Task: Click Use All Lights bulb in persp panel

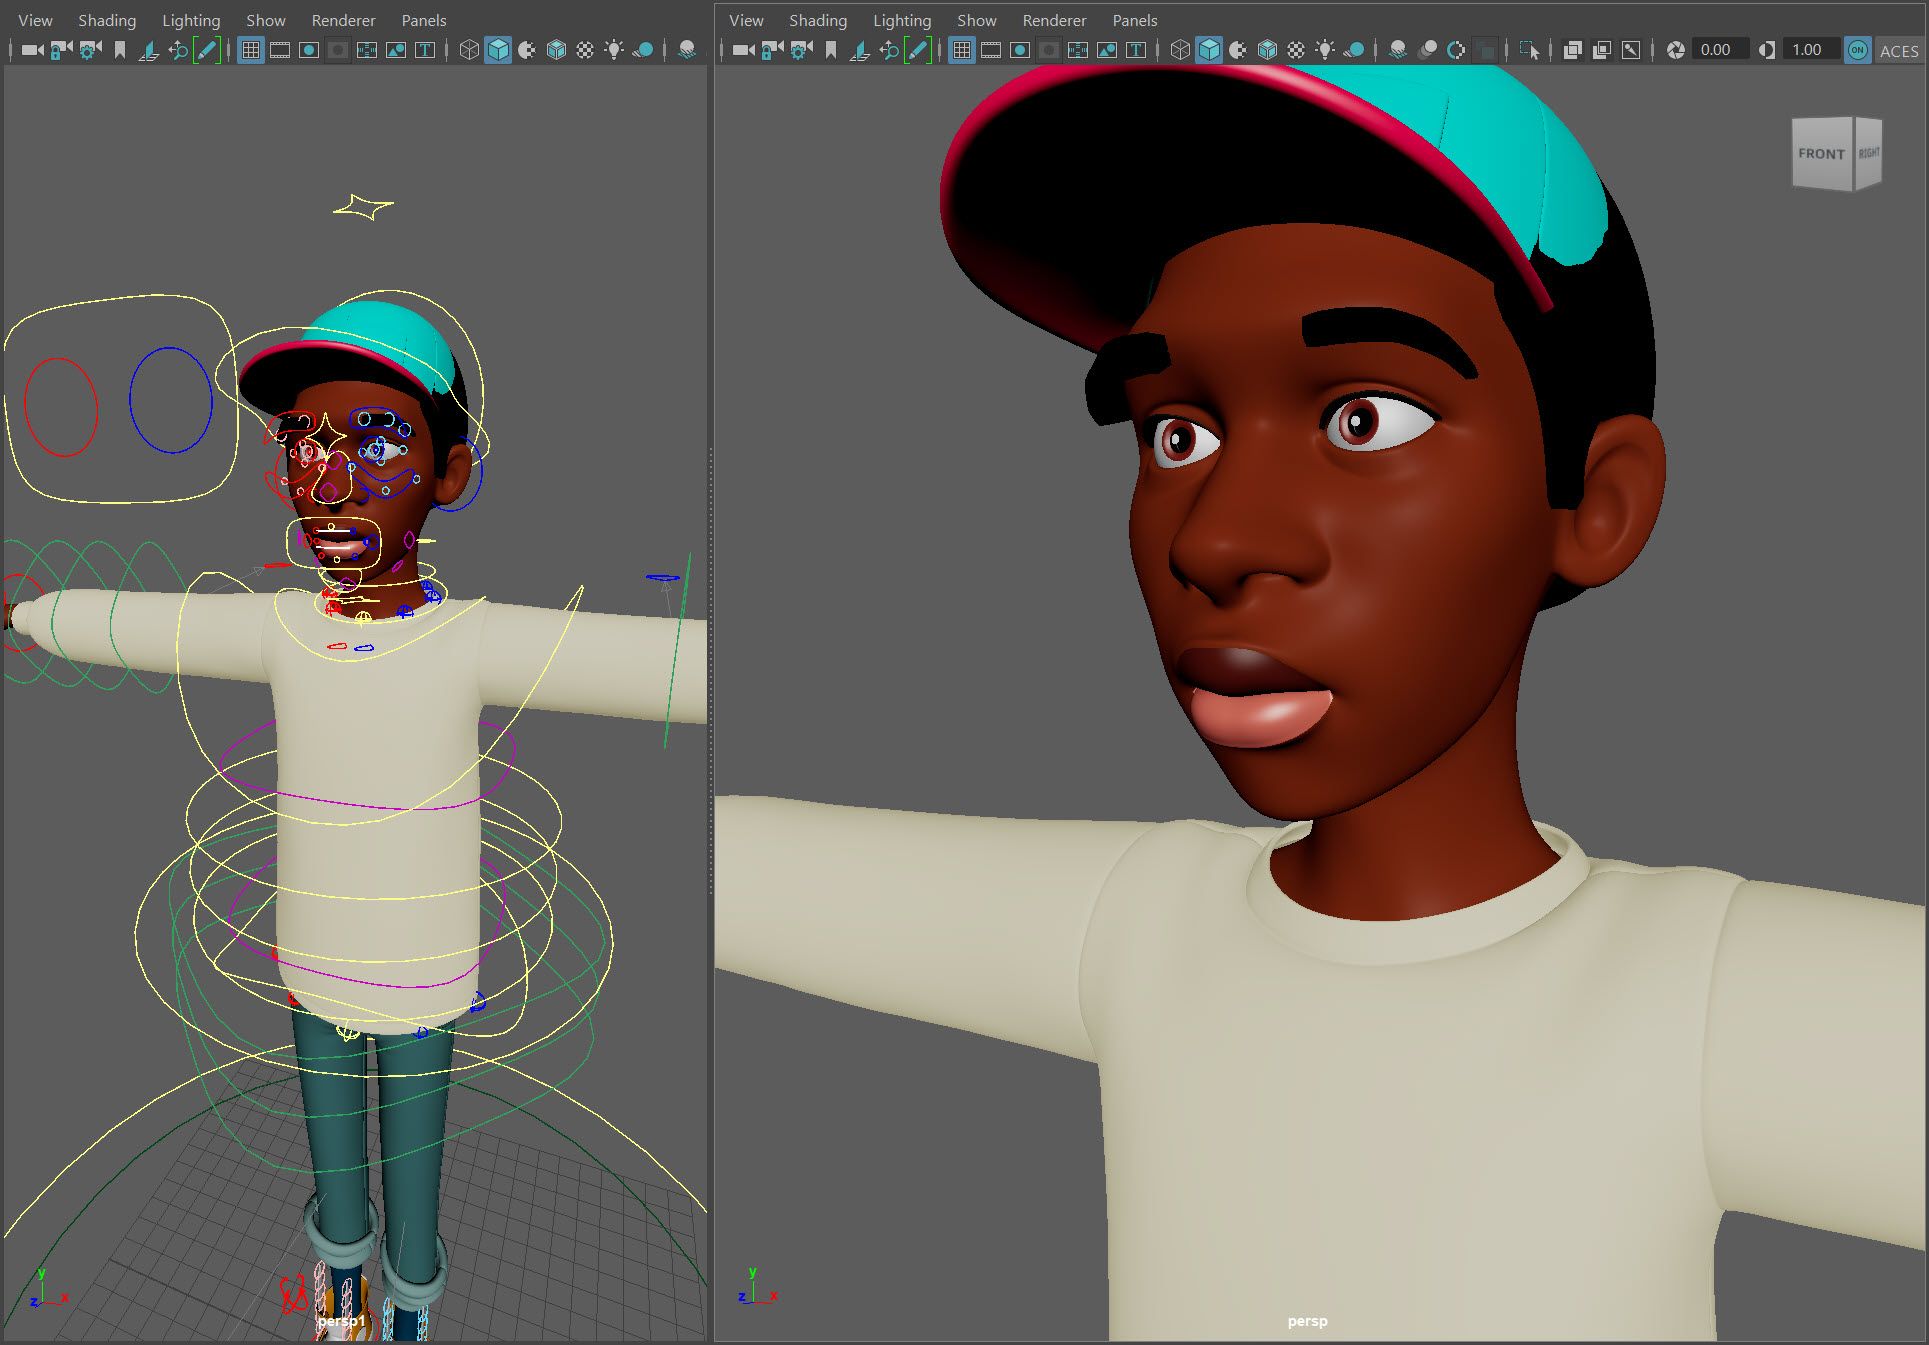Action: coord(1325,50)
